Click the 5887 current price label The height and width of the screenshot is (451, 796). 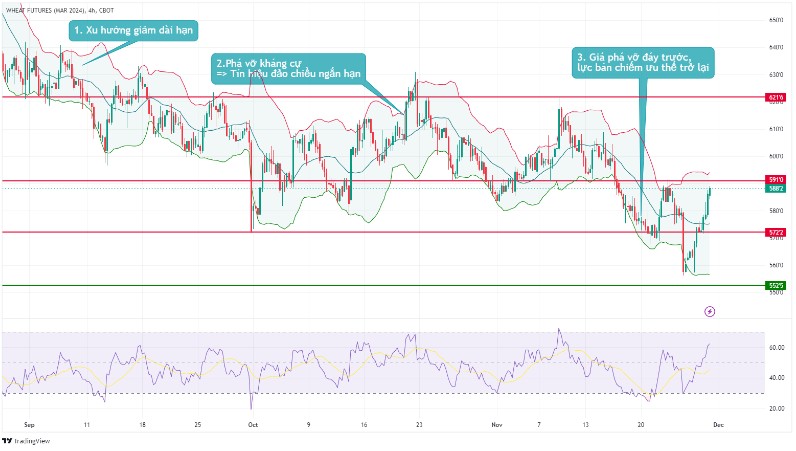[x=775, y=188]
